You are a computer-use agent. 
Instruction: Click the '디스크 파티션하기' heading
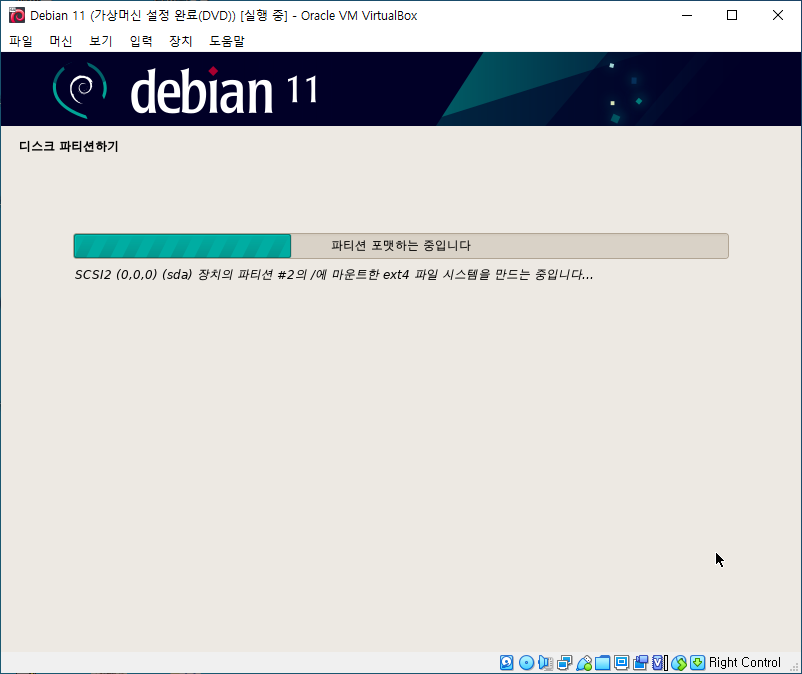pyautogui.click(x=69, y=146)
